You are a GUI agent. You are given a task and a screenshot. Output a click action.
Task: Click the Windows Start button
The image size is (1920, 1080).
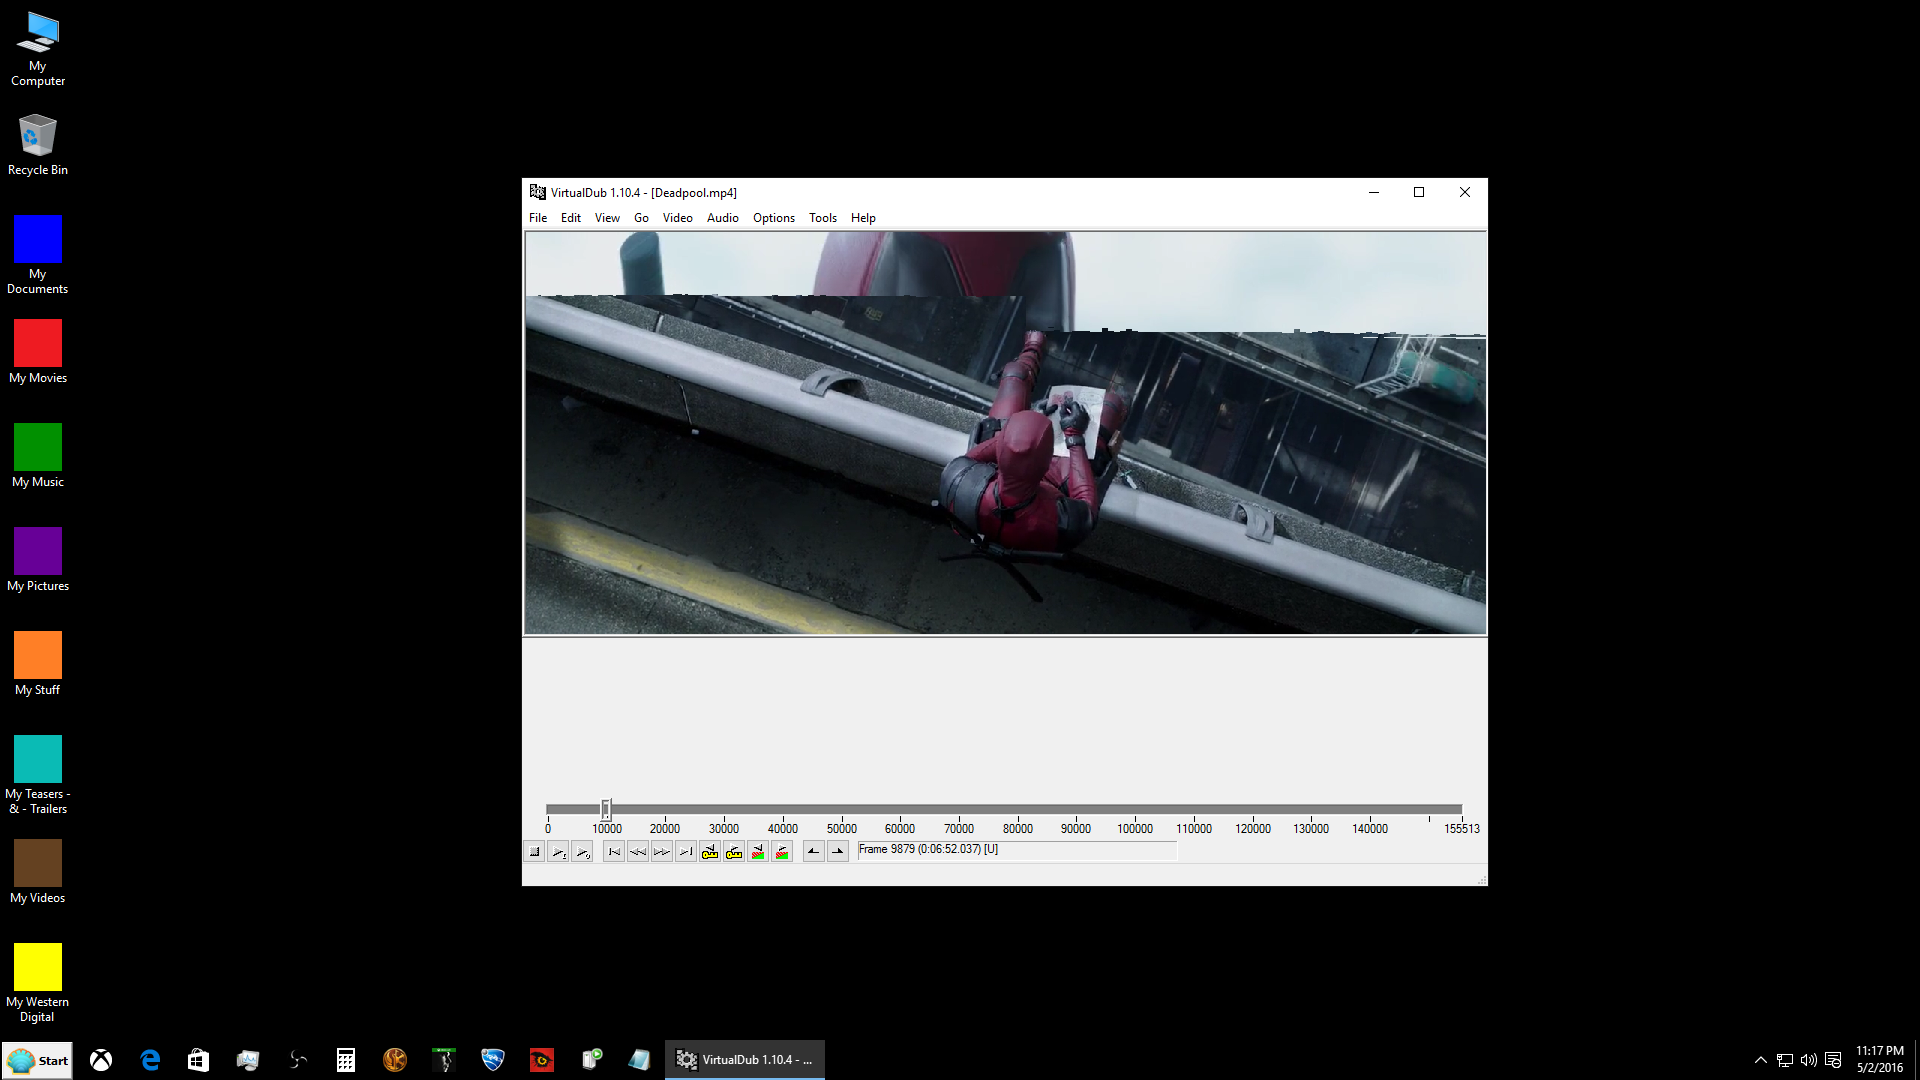click(37, 1060)
